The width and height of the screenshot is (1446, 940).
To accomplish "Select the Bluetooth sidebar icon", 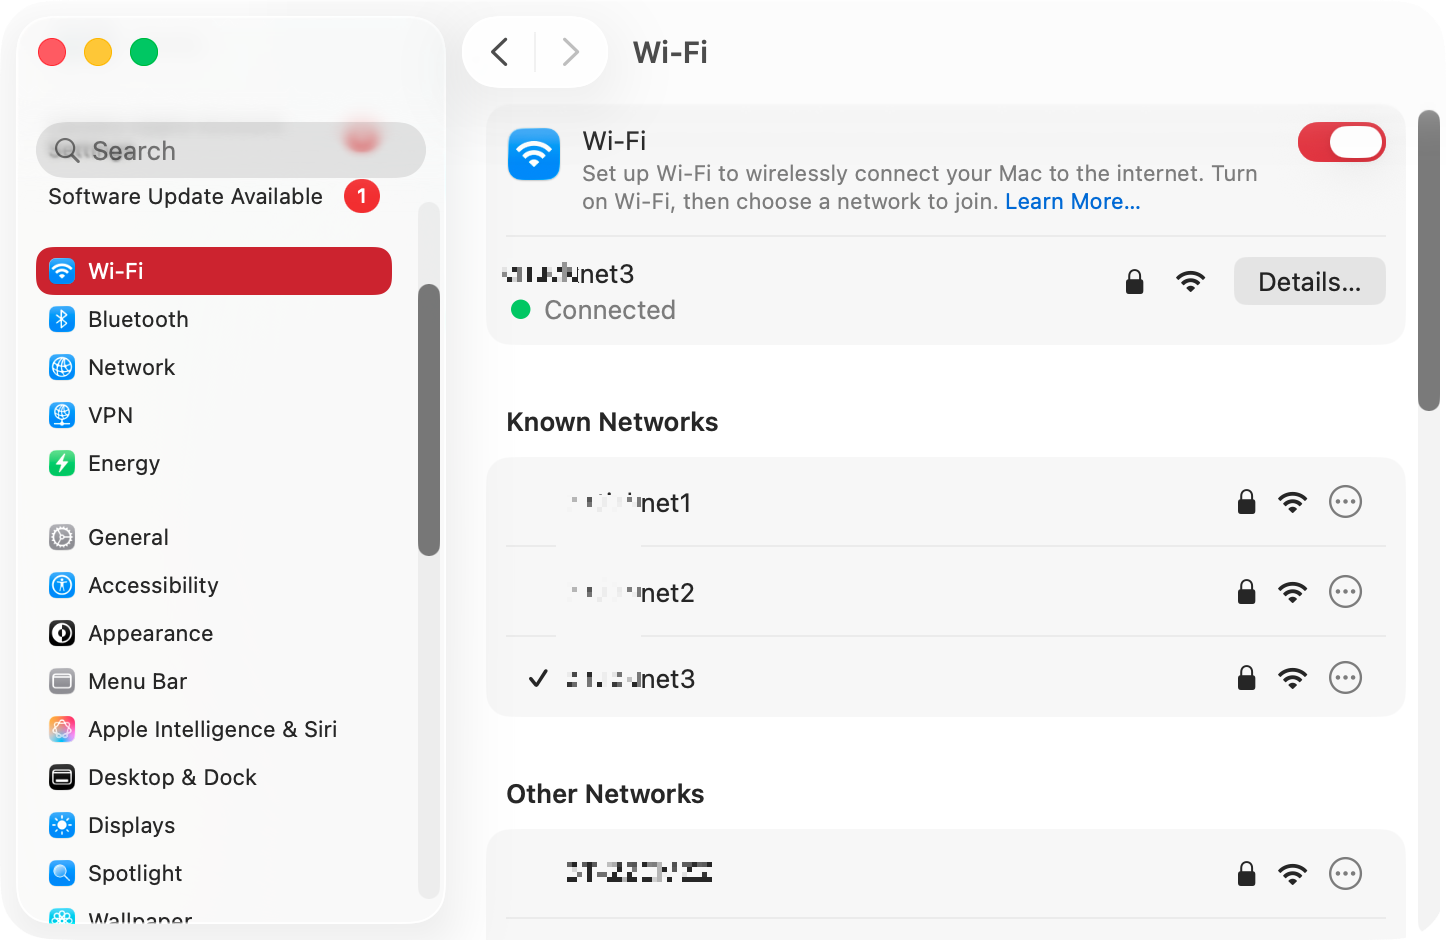I will 62,319.
